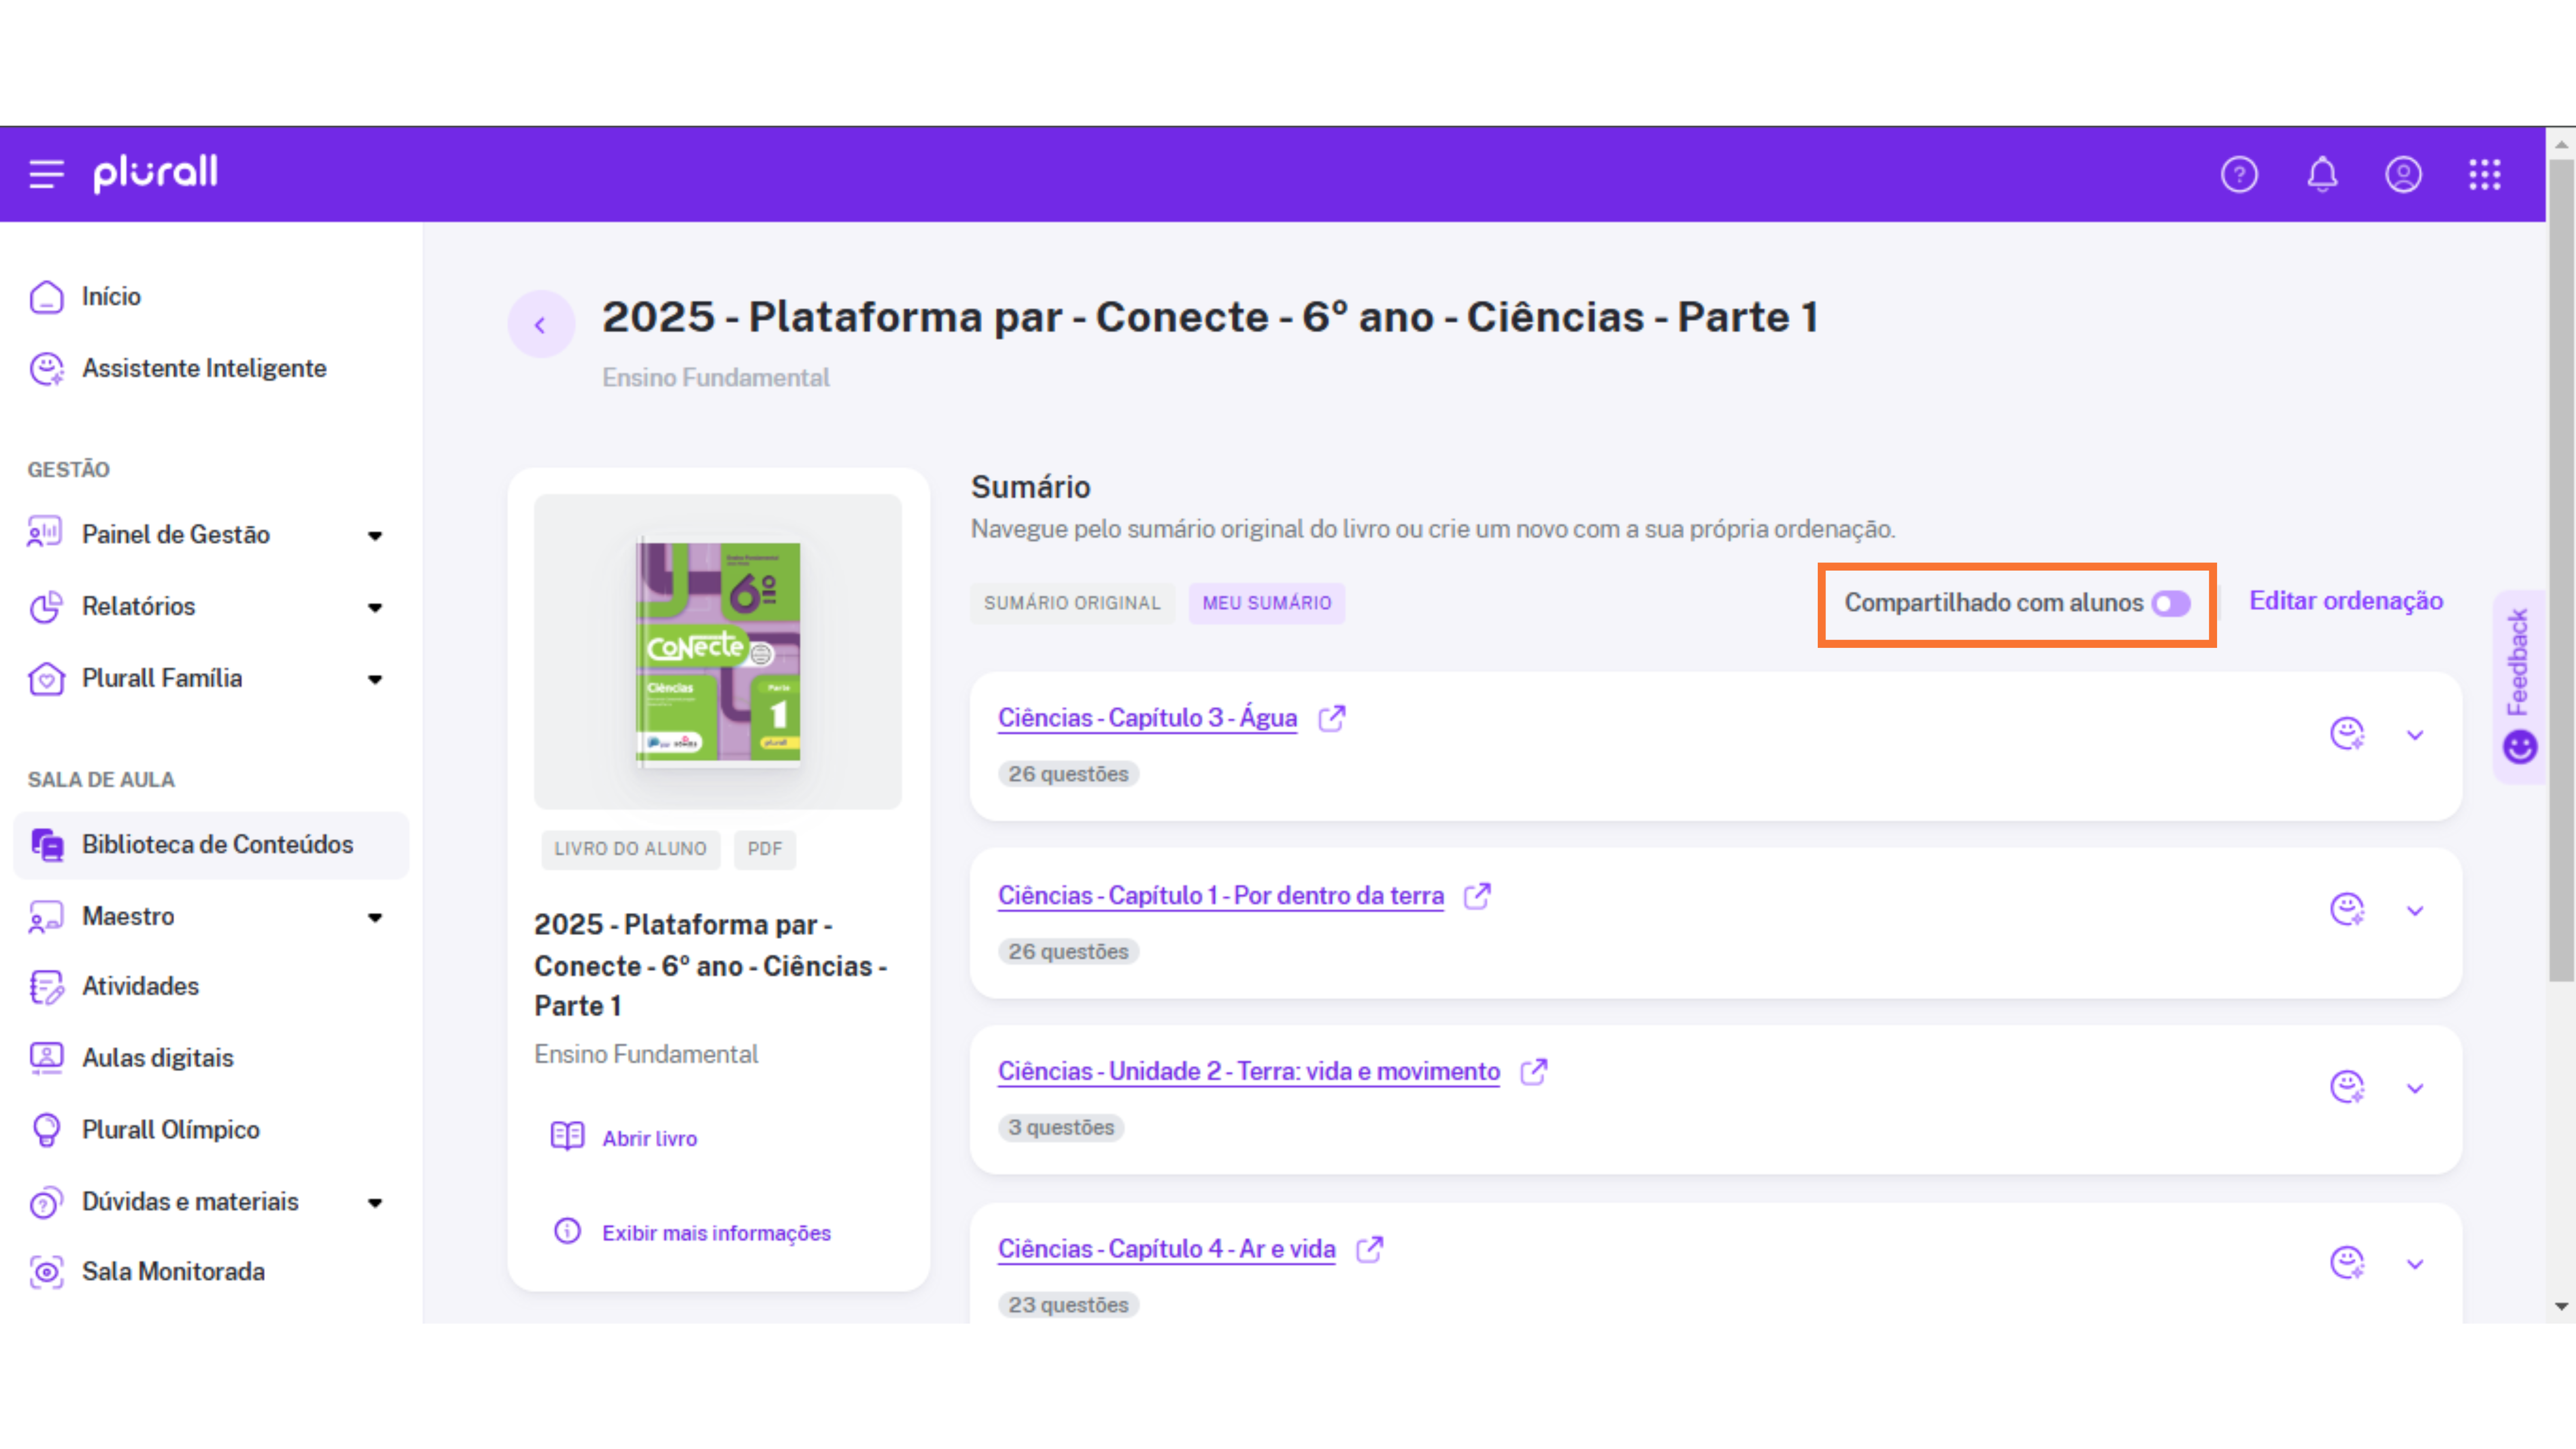
Task: Click the vertical scrollbar thumb
Action: coord(2561,570)
